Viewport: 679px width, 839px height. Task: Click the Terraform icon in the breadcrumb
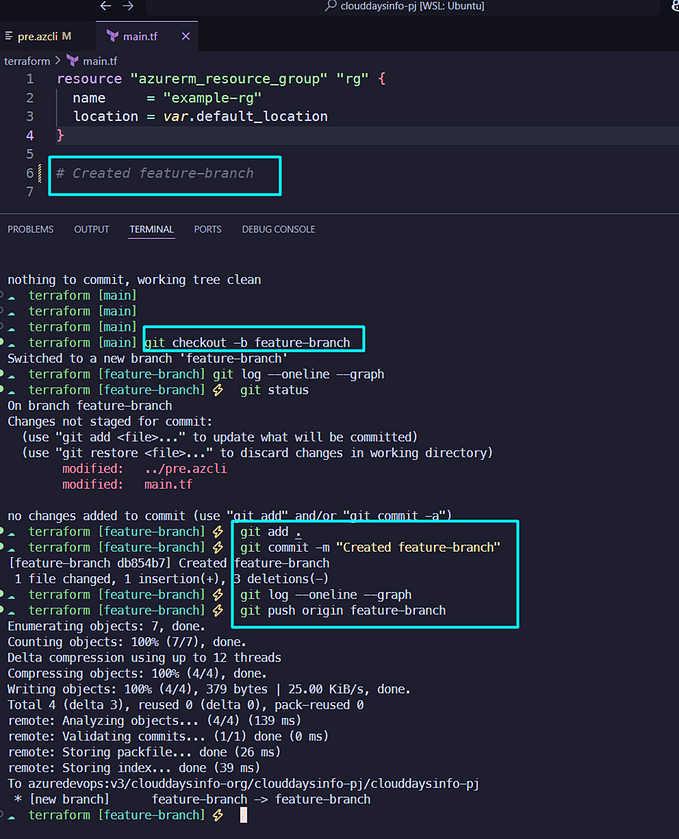pos(72,60)
